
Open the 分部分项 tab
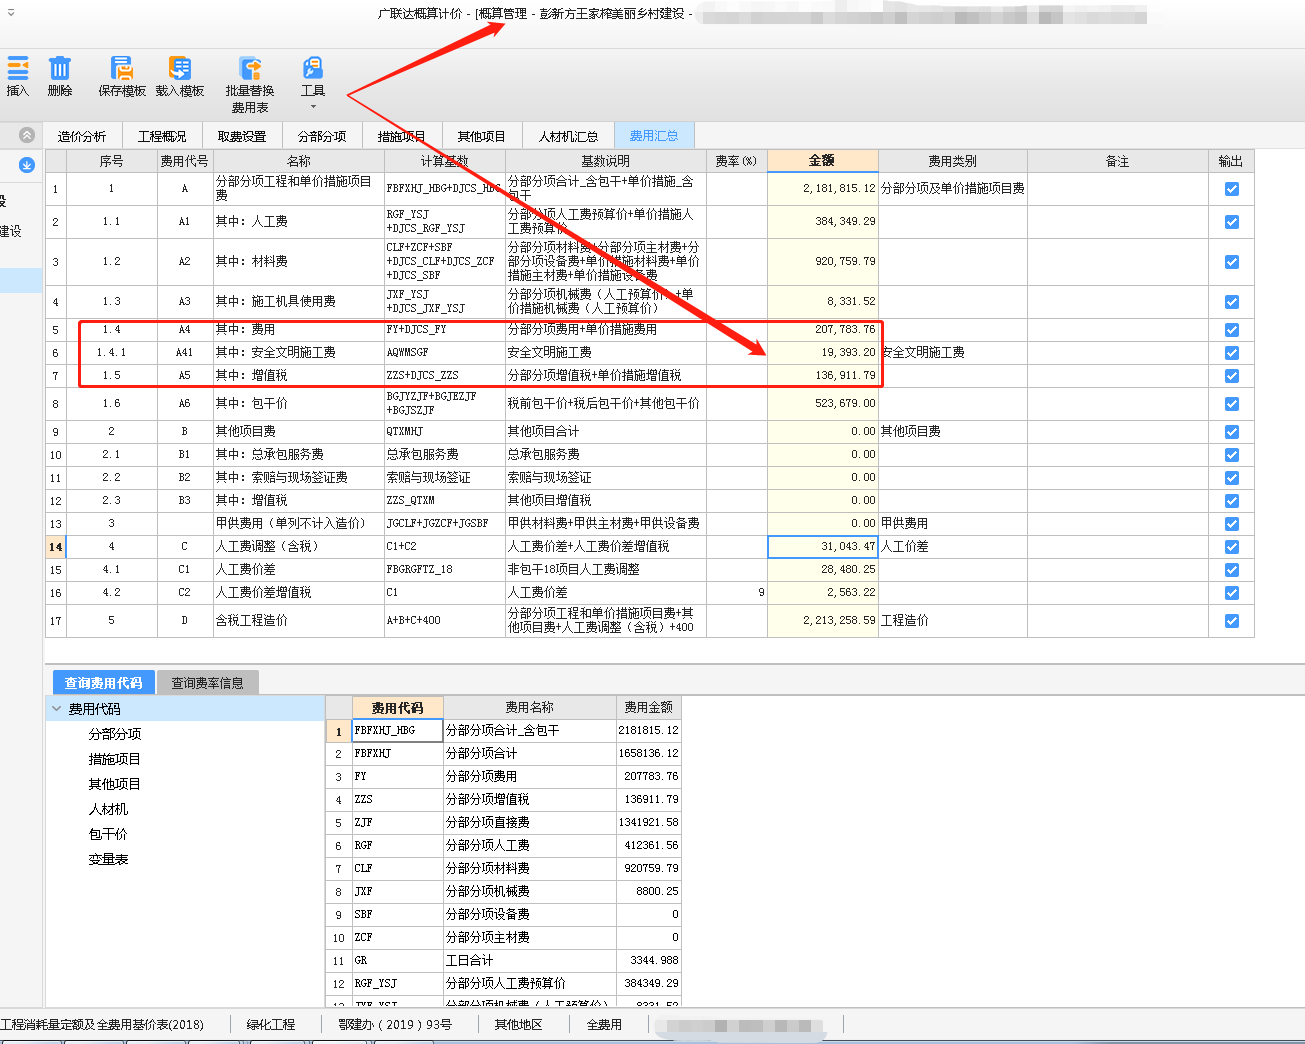[322, 136]
